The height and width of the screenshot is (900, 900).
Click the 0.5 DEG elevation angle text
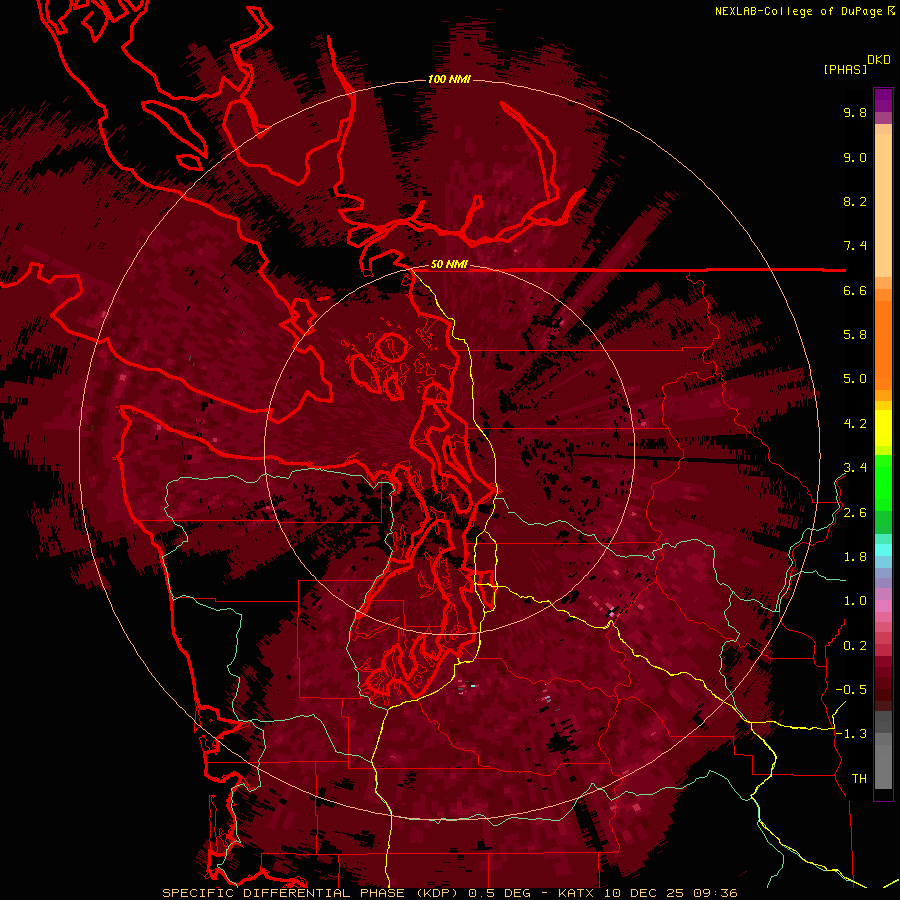499,893
